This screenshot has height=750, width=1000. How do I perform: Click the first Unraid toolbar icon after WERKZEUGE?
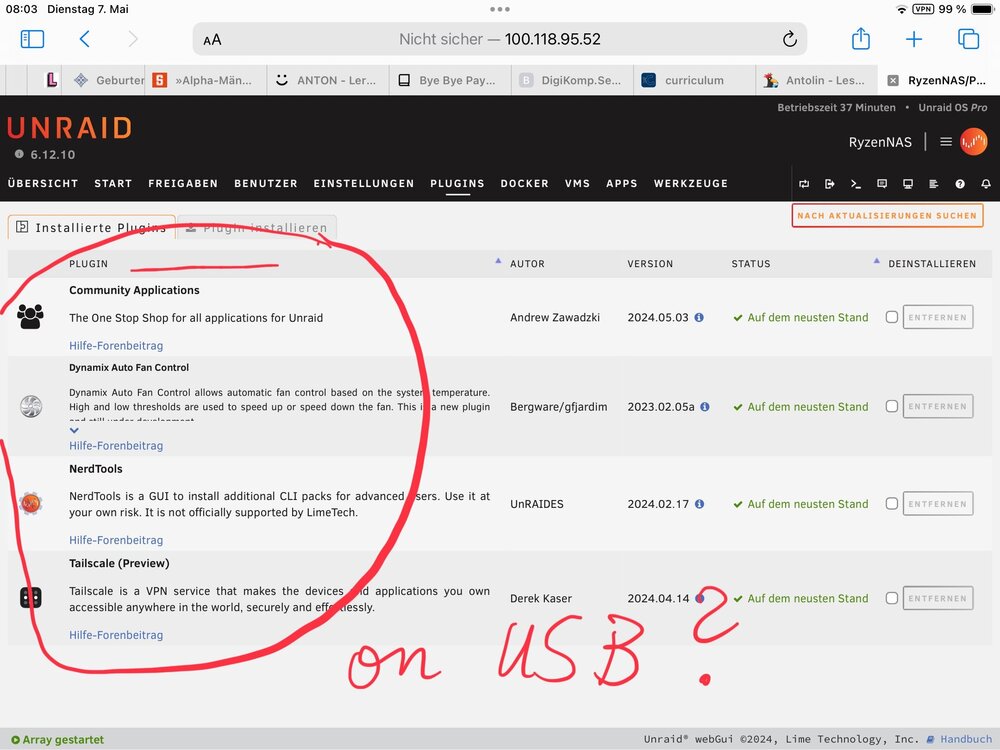click(x=804, y=184)
